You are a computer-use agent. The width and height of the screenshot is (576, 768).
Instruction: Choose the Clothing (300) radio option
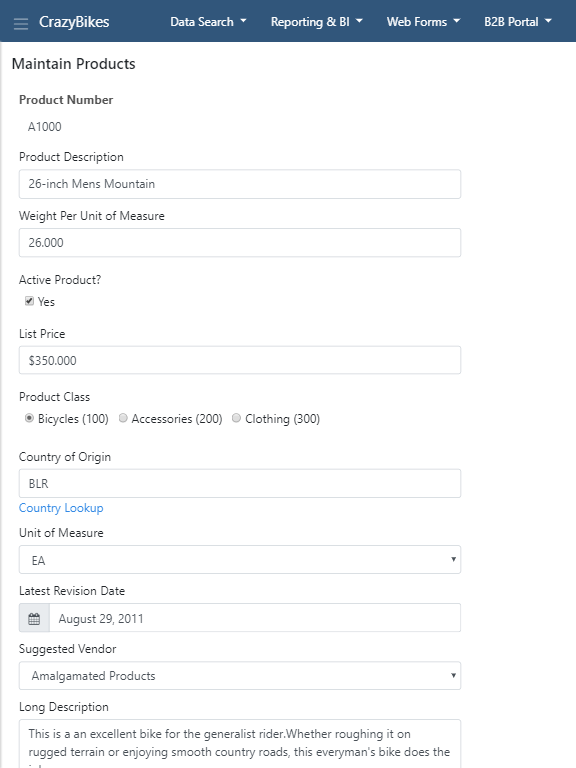click(x=236, y=418)
